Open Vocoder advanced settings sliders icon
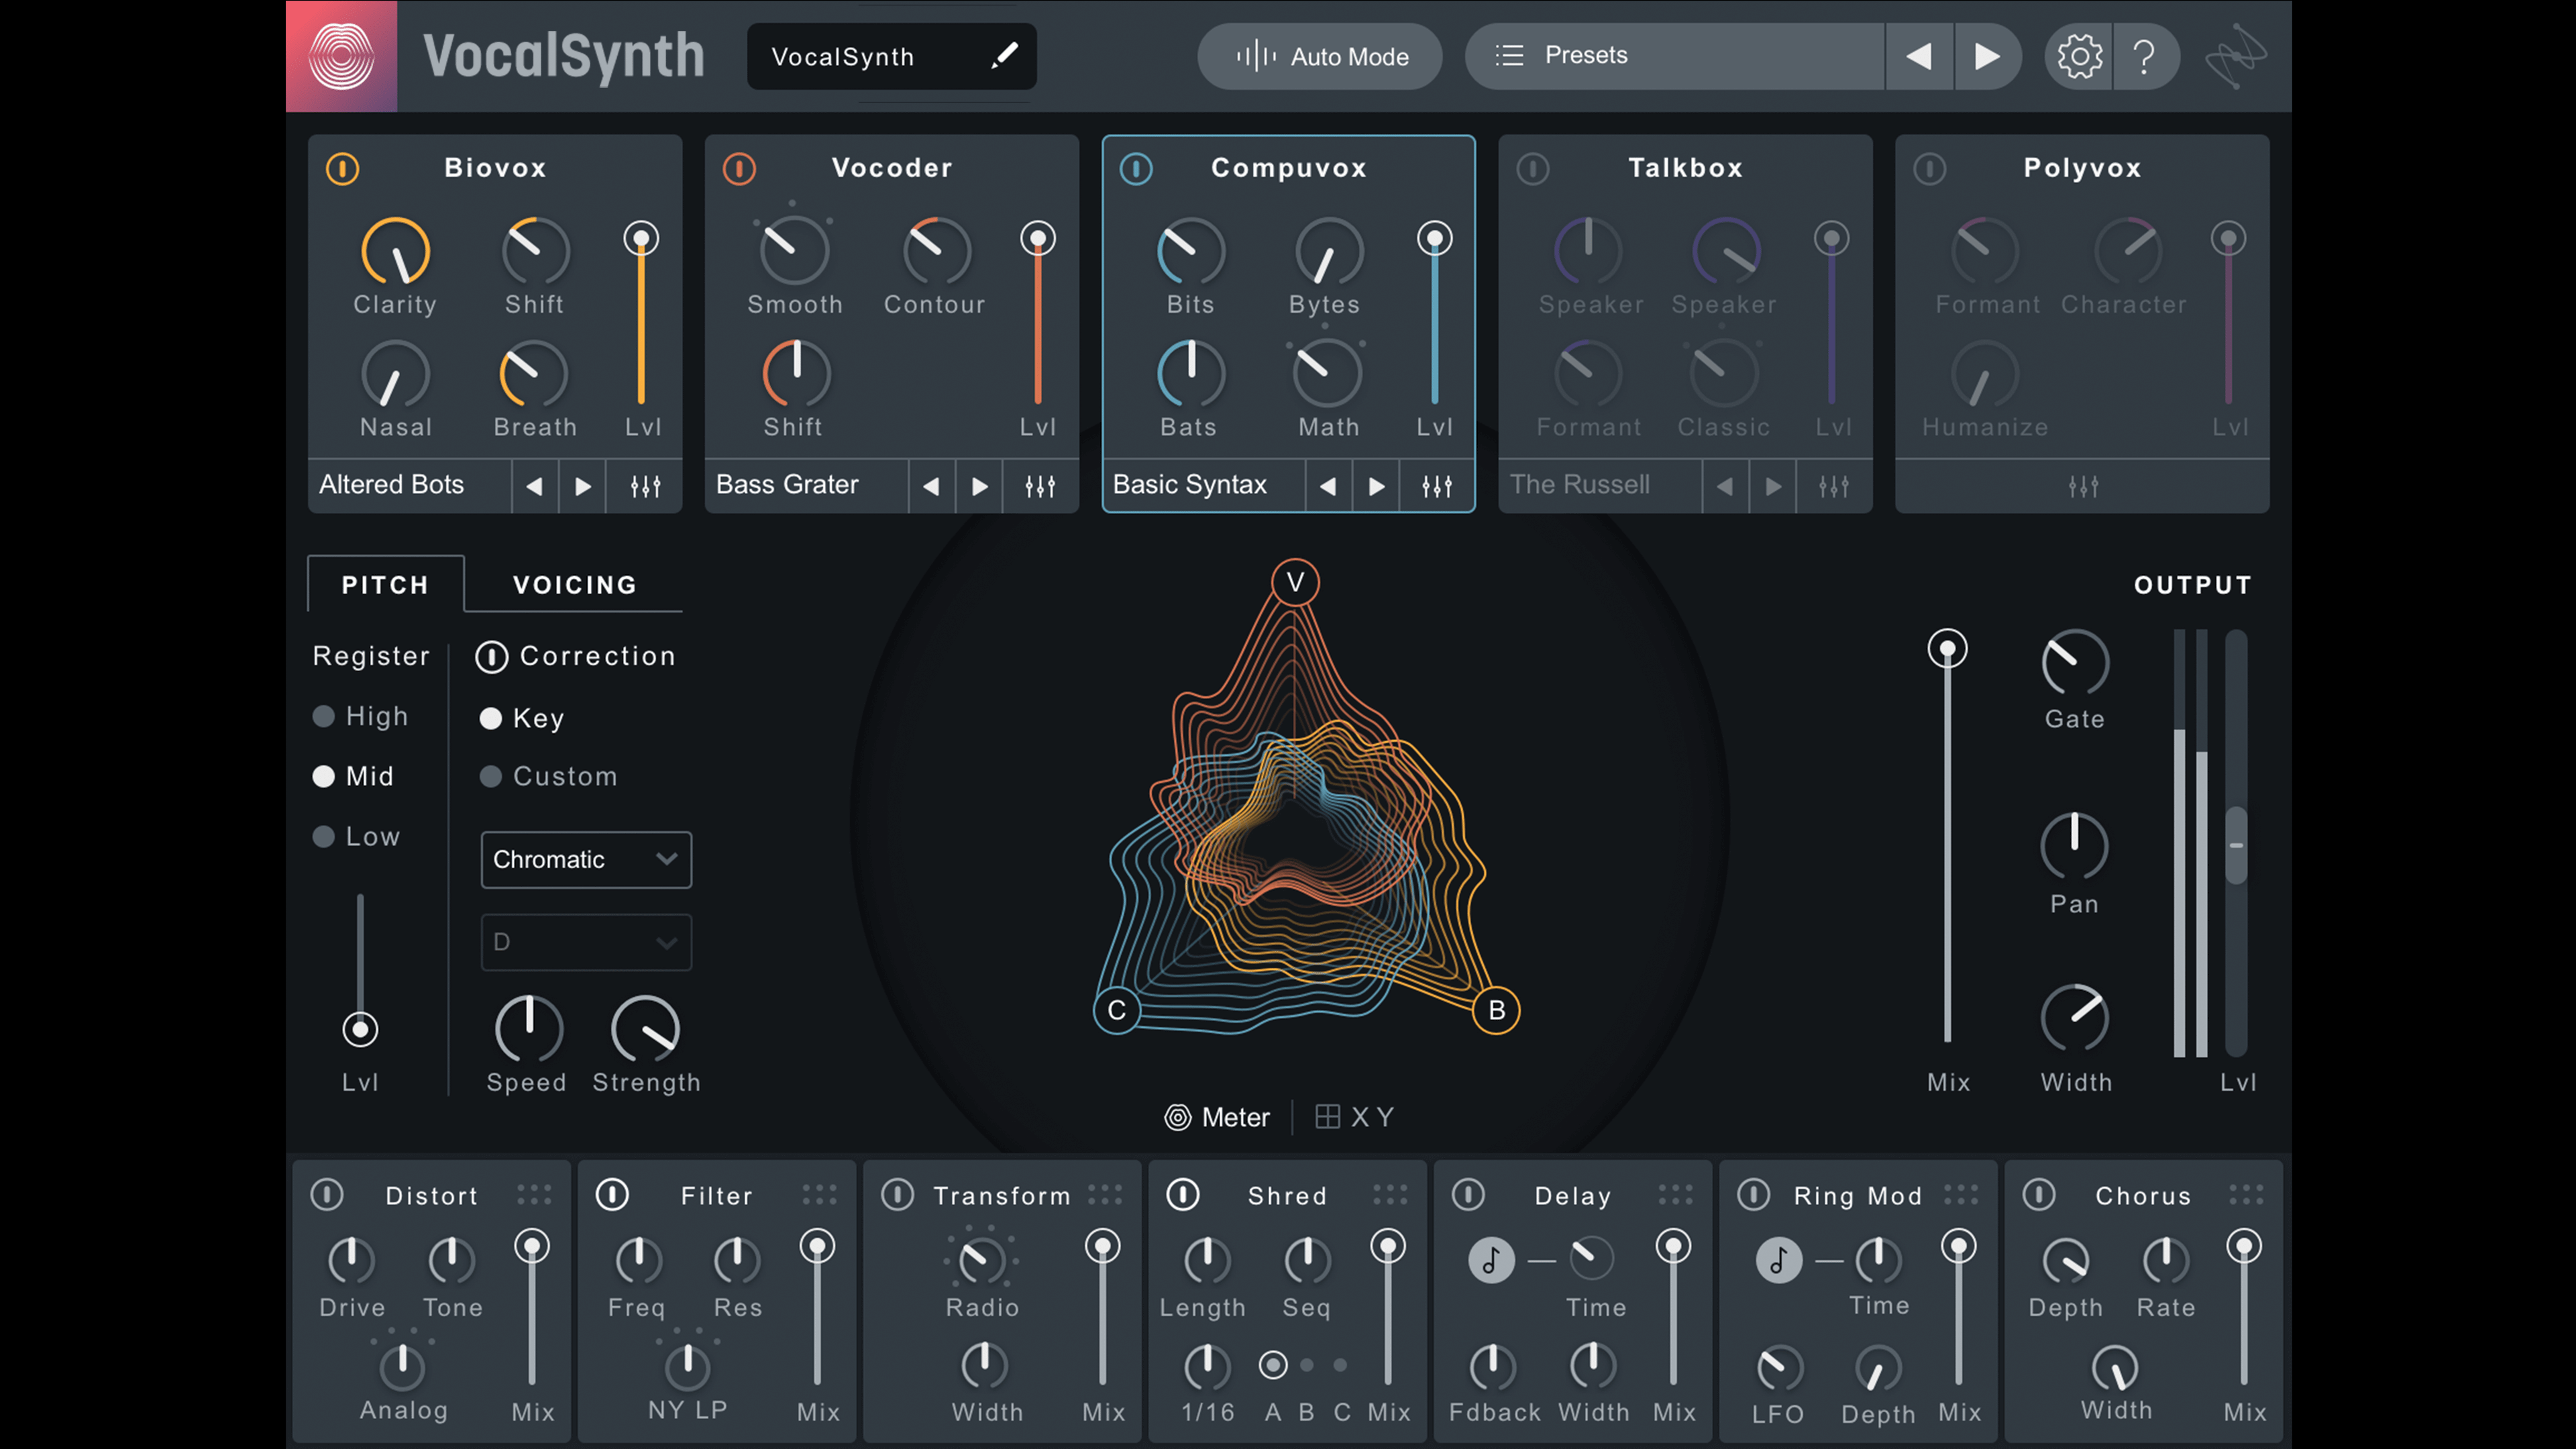The height and width of the screenshot is (1449, 2576). point(1040,486)
